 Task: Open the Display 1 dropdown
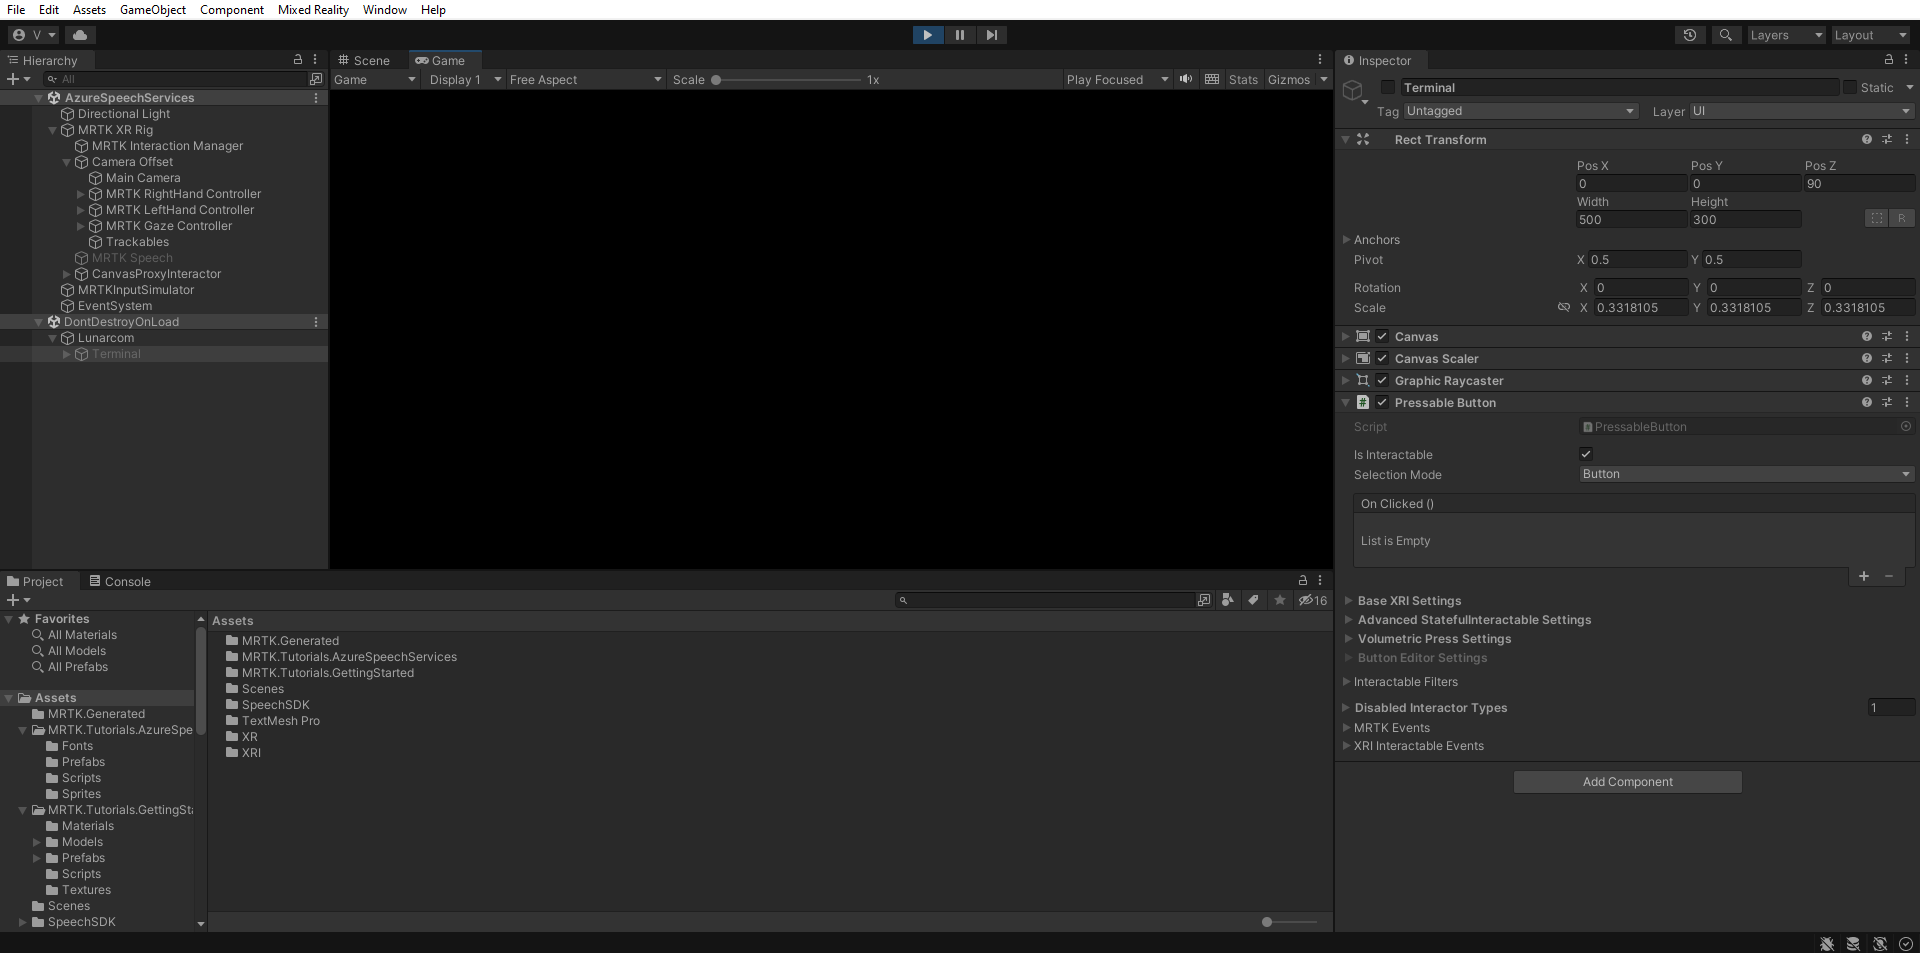click(x=465, y=79)
